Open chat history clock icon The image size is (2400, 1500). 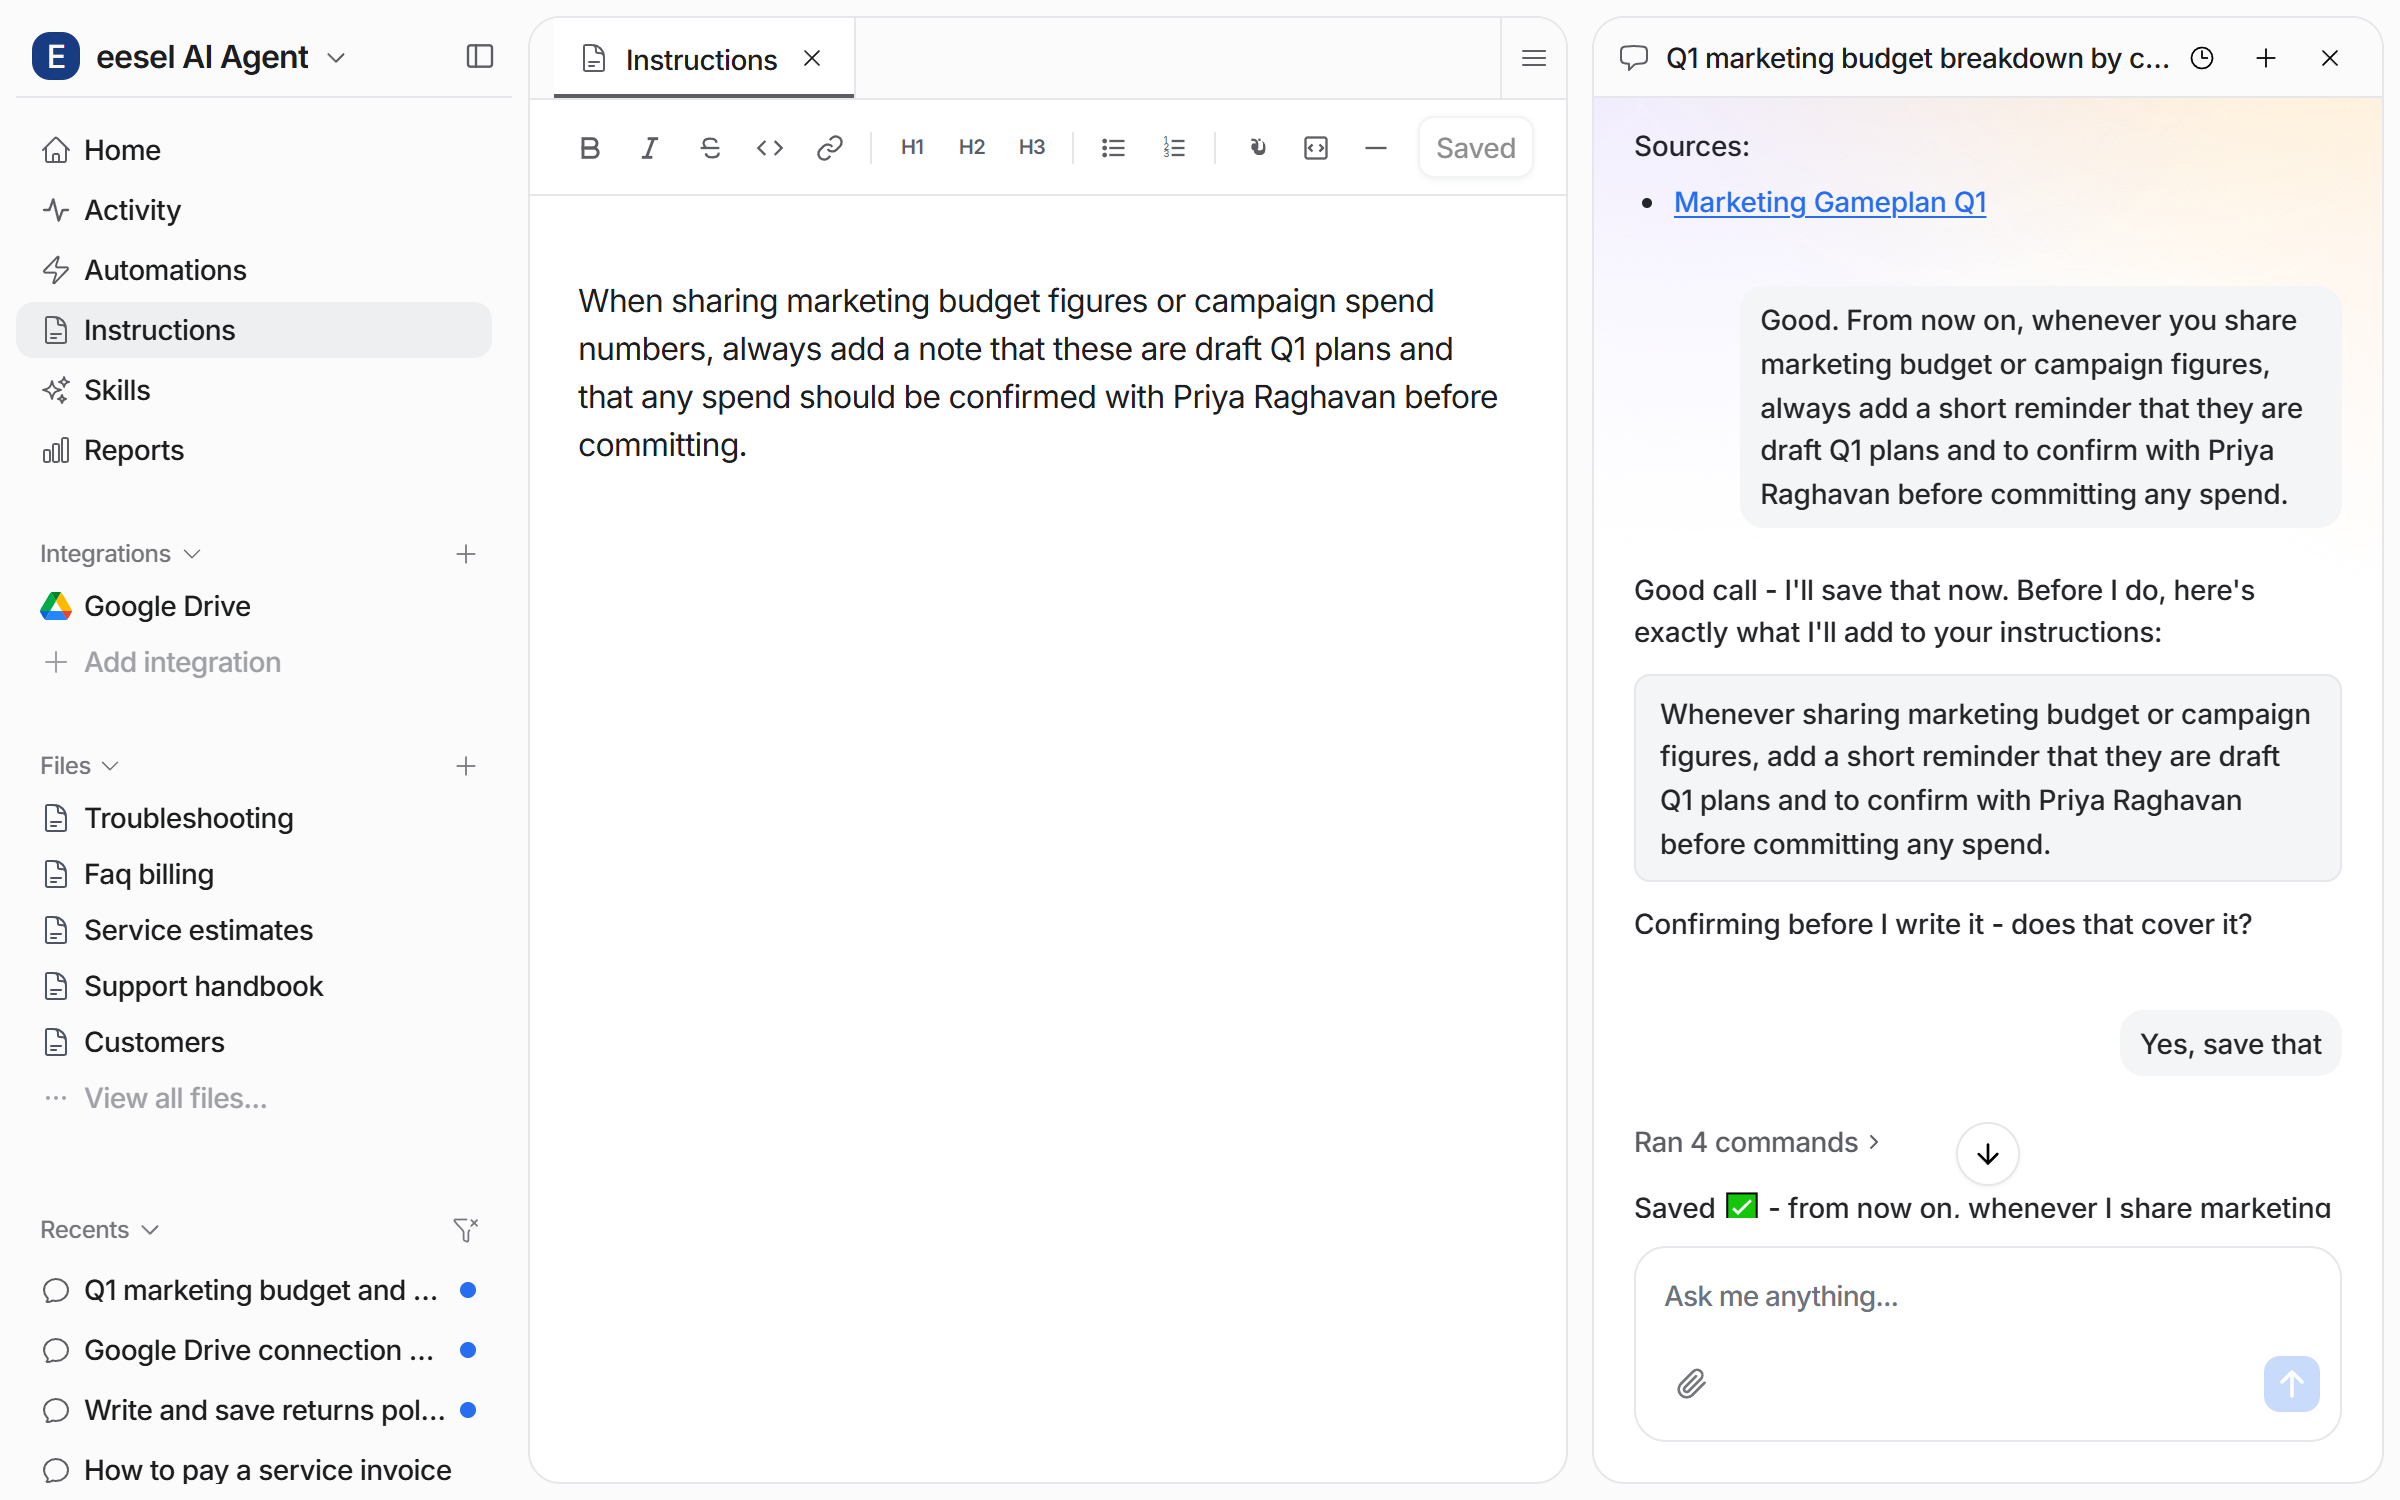2202,59
